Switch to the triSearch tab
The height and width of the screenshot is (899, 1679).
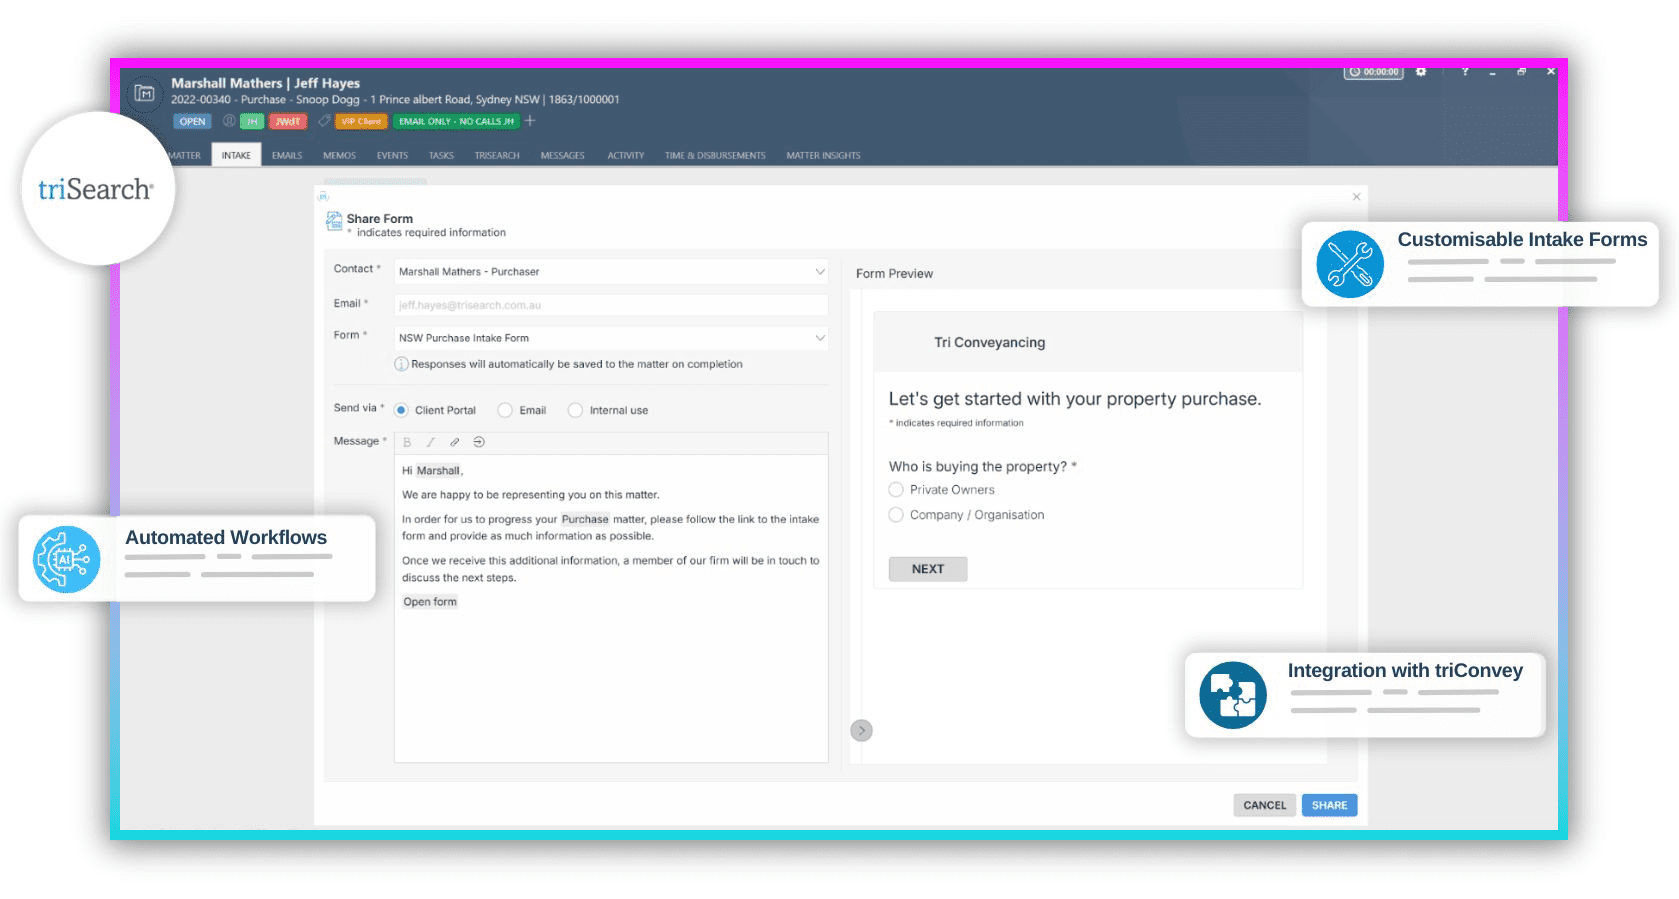pos(497,156)
